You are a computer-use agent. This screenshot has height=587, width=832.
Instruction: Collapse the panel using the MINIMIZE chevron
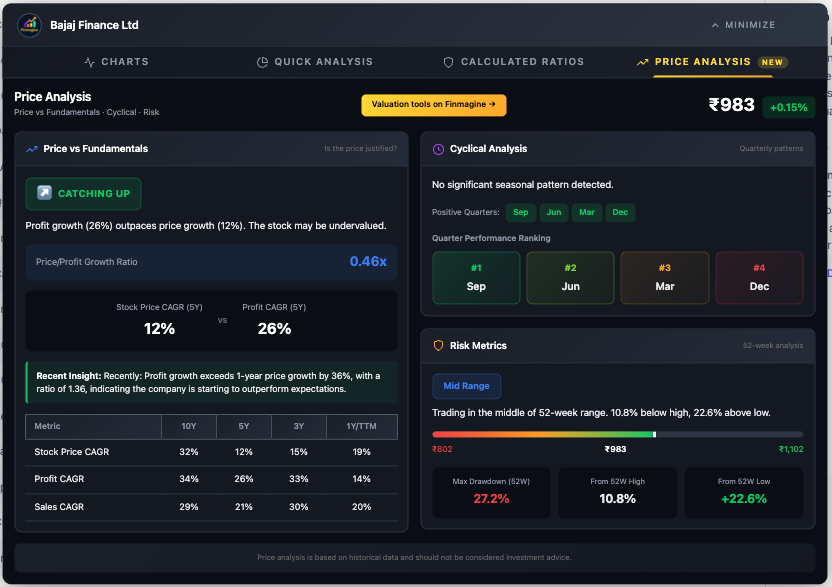pos(714,25)
